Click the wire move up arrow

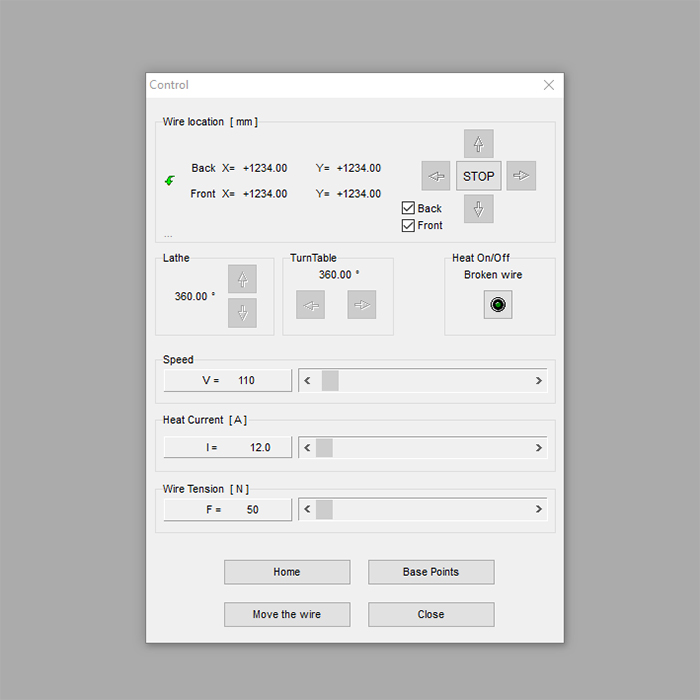click(478, 144)
